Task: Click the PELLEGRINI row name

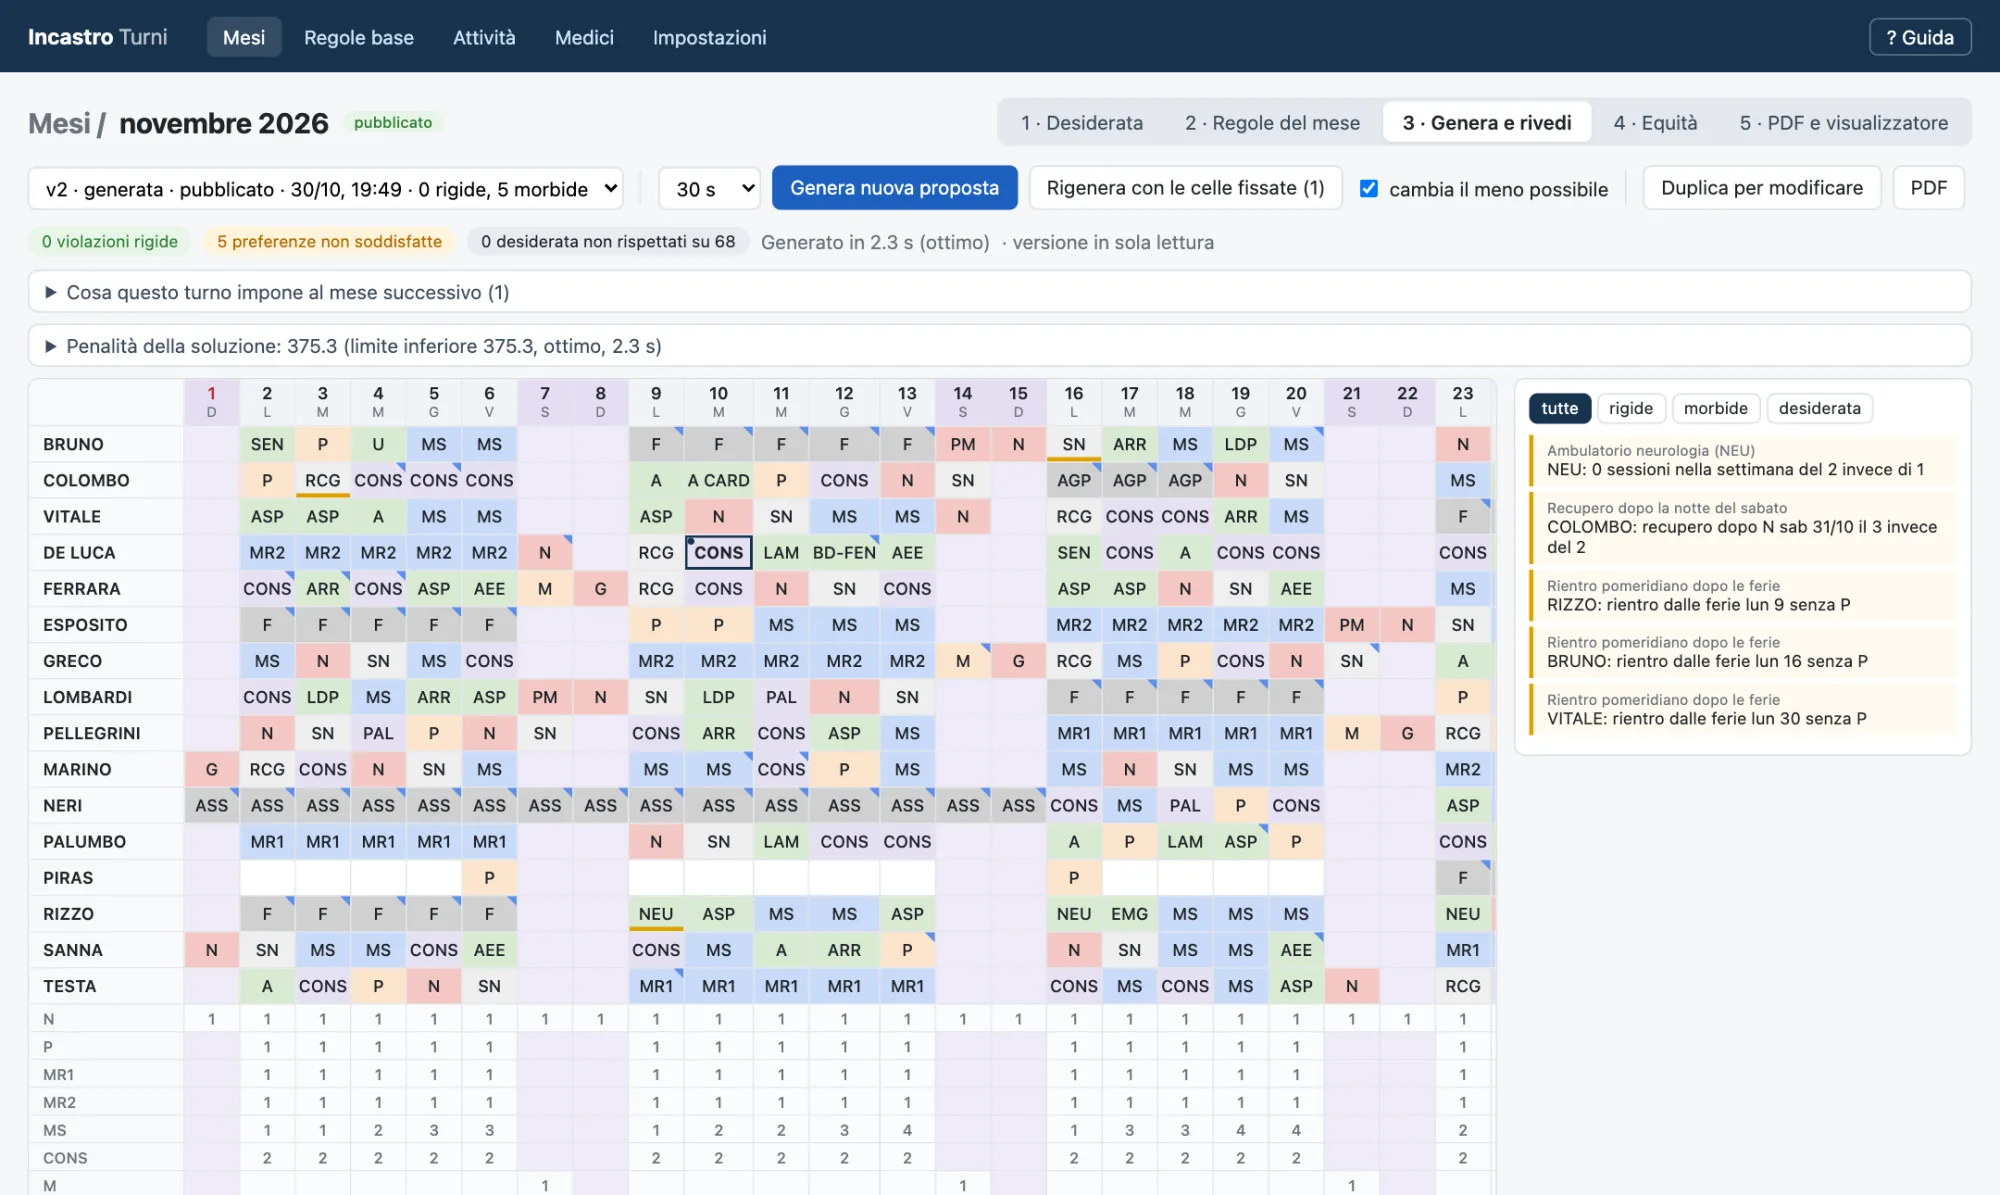Action: tap(91, 733)
